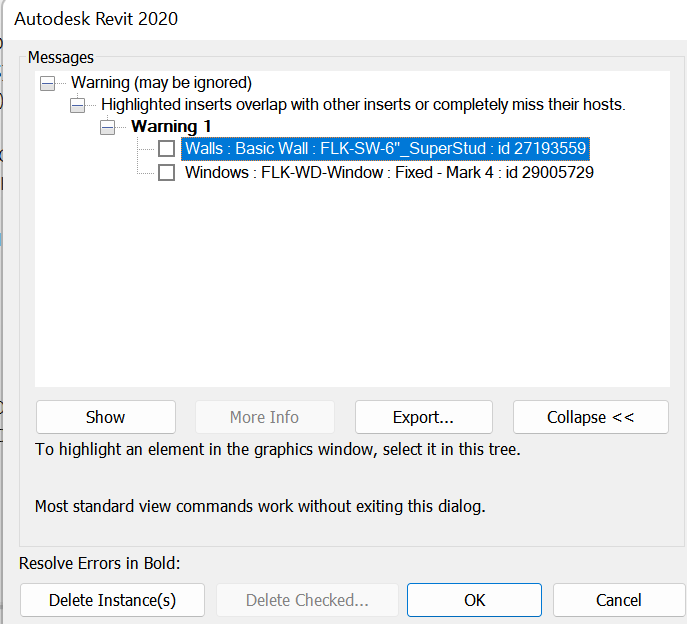Collapse the 'Warning (may be ignored)' tree node
The image size is (687, 624).
pos(47,83)
